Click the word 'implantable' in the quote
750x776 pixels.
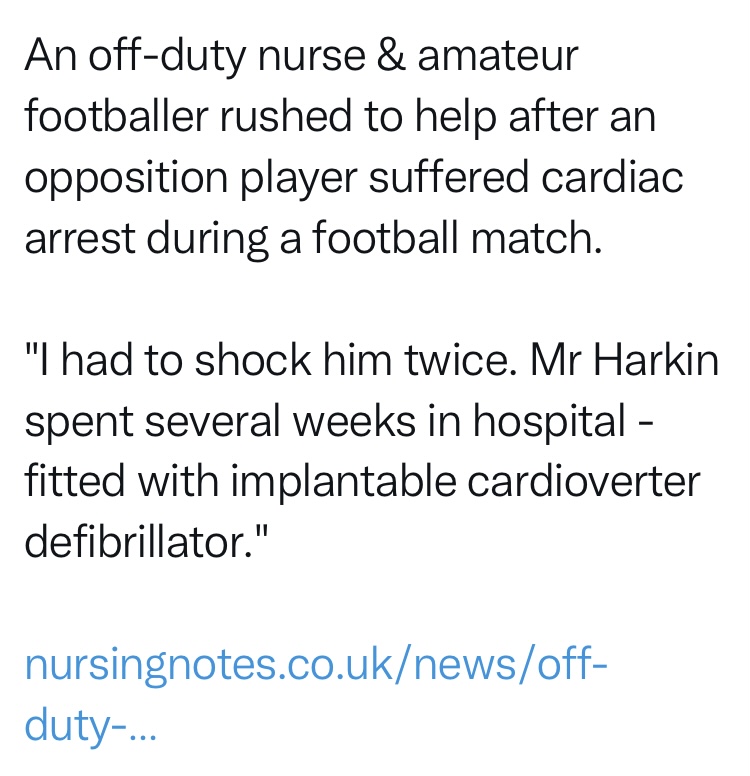pos(343,484)
